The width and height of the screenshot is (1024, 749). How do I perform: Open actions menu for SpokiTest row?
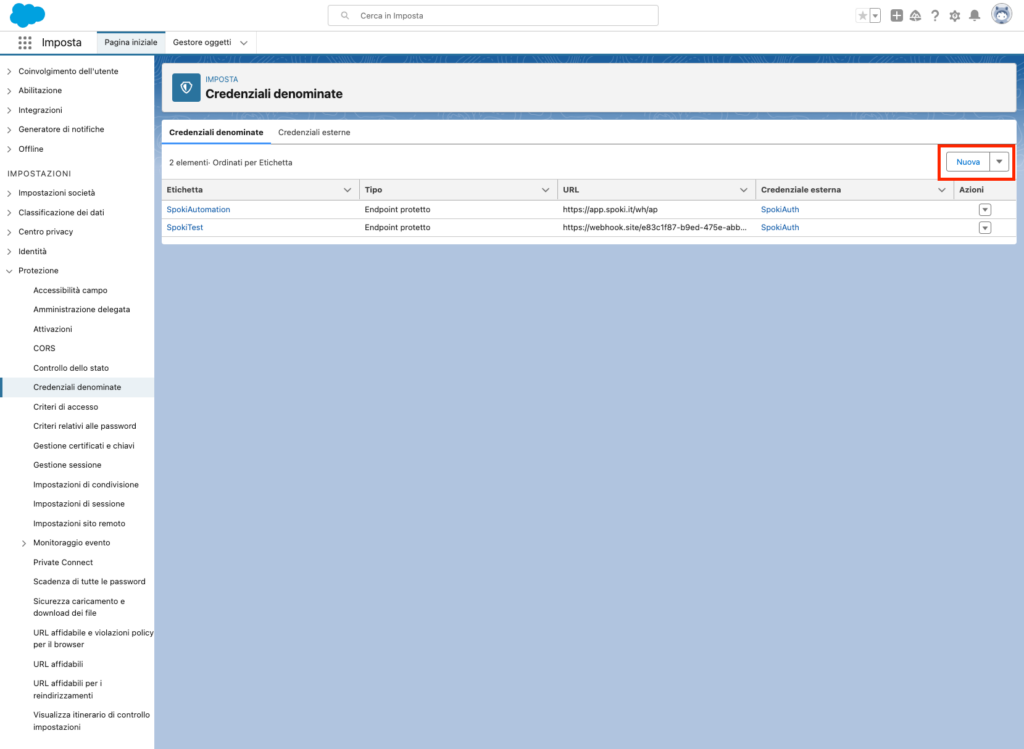click(x=984, y=228)
